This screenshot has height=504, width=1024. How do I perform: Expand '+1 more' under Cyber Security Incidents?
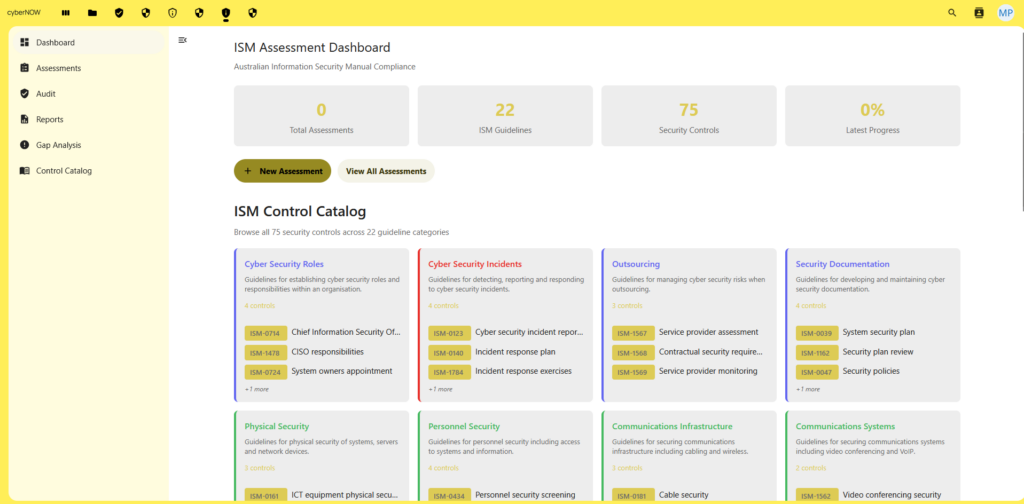click(x=439, y=389)
